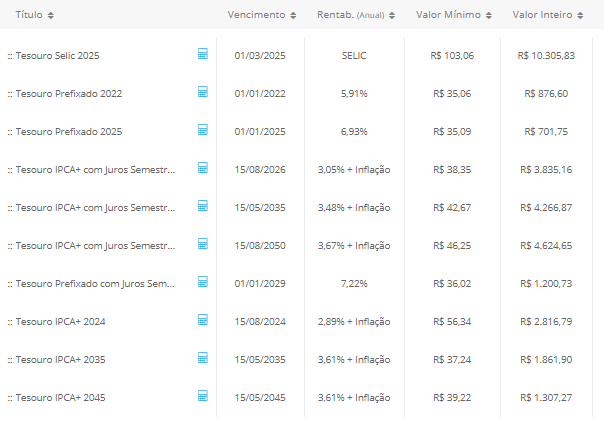Open Tesouro Prefixado 2022 bond link
Screen dimensions: 604x423
pyautogui.click(x=65, y=94)
